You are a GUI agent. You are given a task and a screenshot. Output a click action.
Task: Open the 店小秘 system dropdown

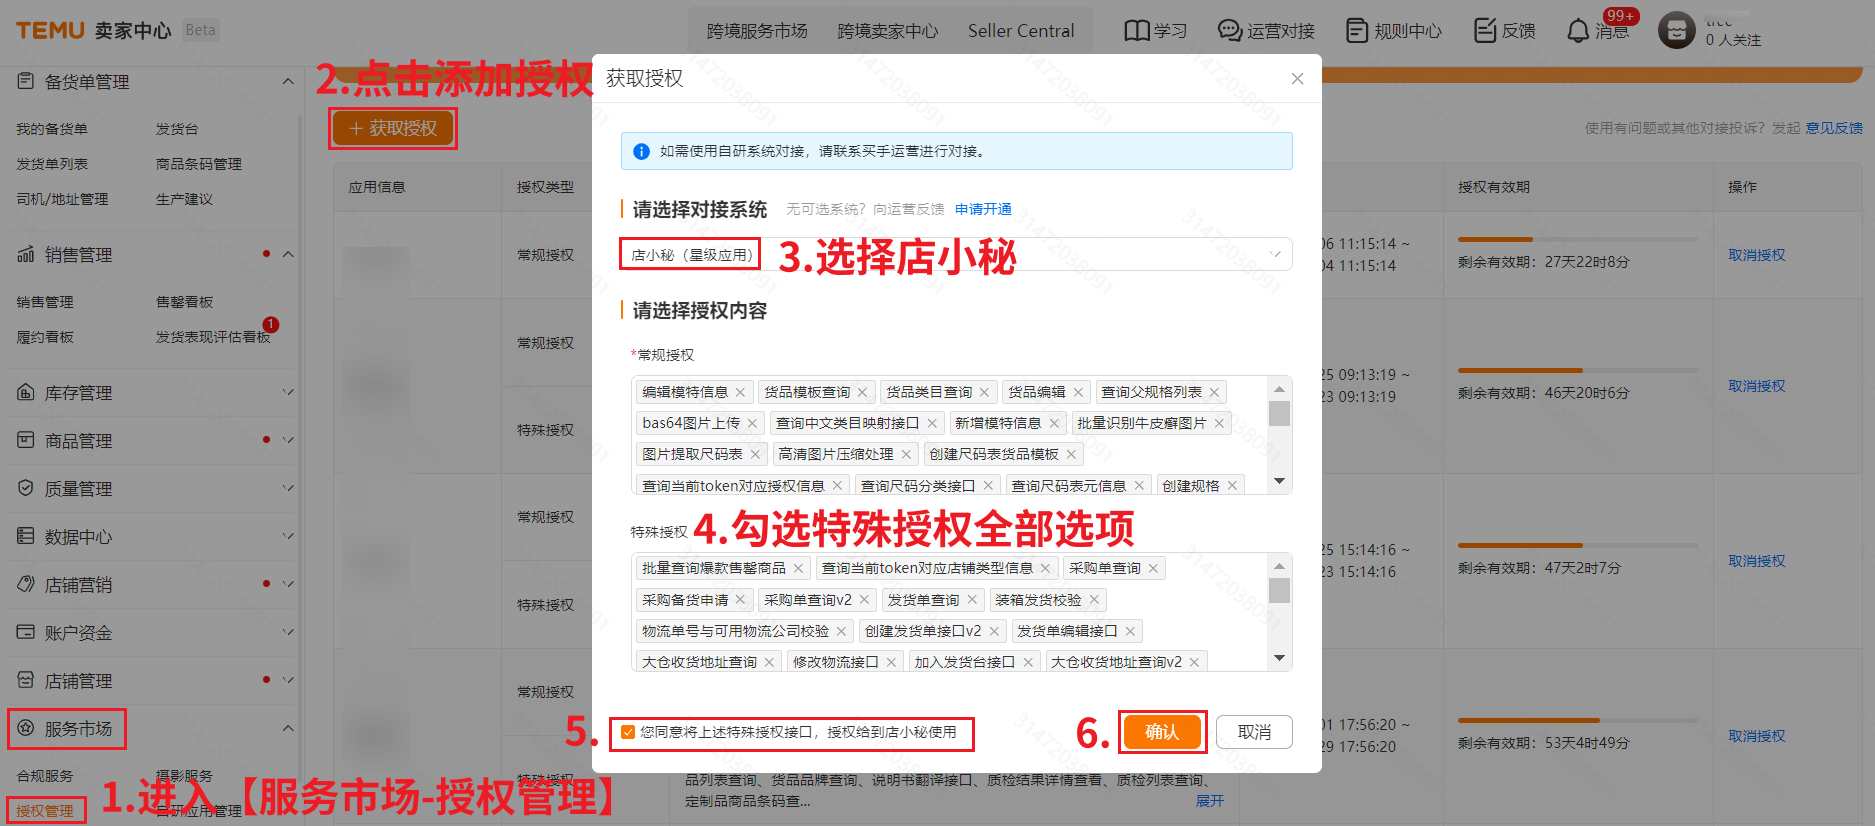(1275, 254)
